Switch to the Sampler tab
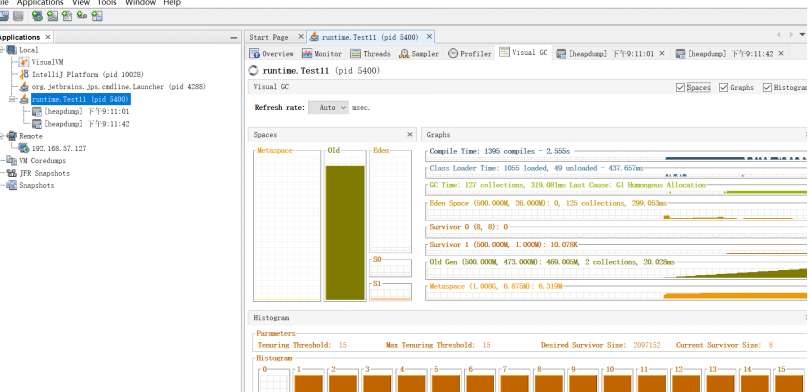This screenshot has width=808, height=392. tap(419, 54)
